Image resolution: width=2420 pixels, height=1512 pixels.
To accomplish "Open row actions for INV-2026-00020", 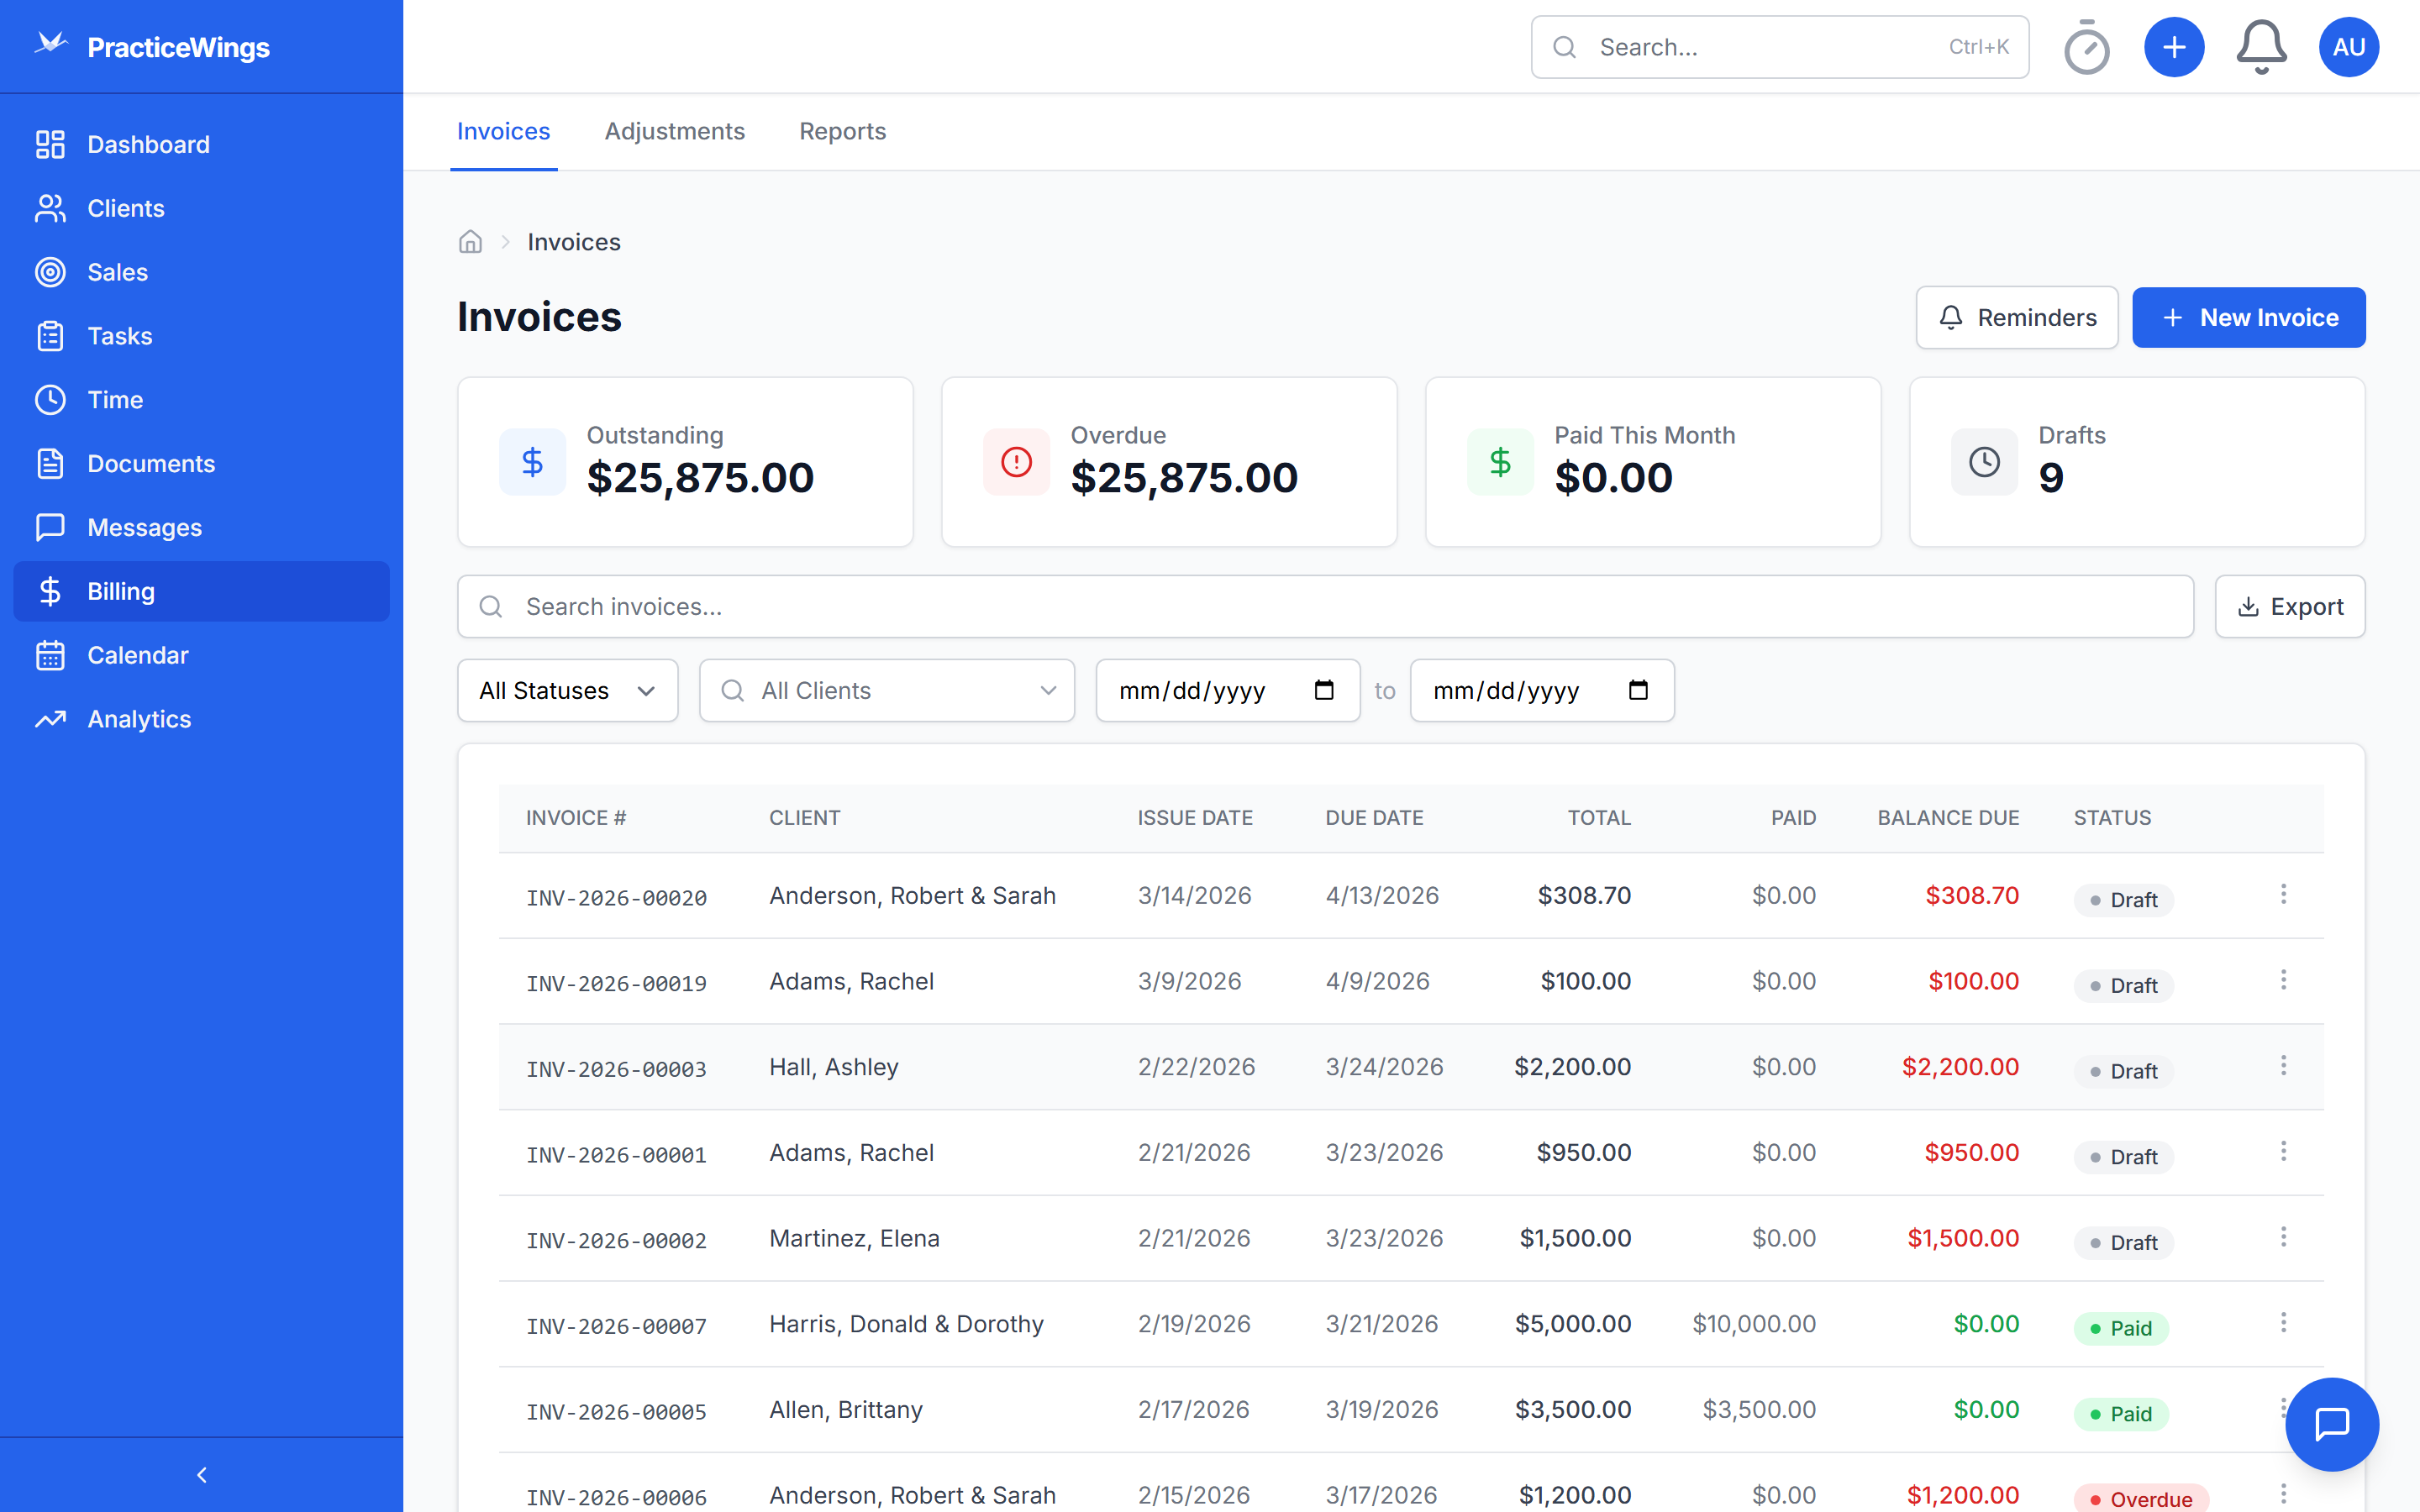I will click(2283, 894).
